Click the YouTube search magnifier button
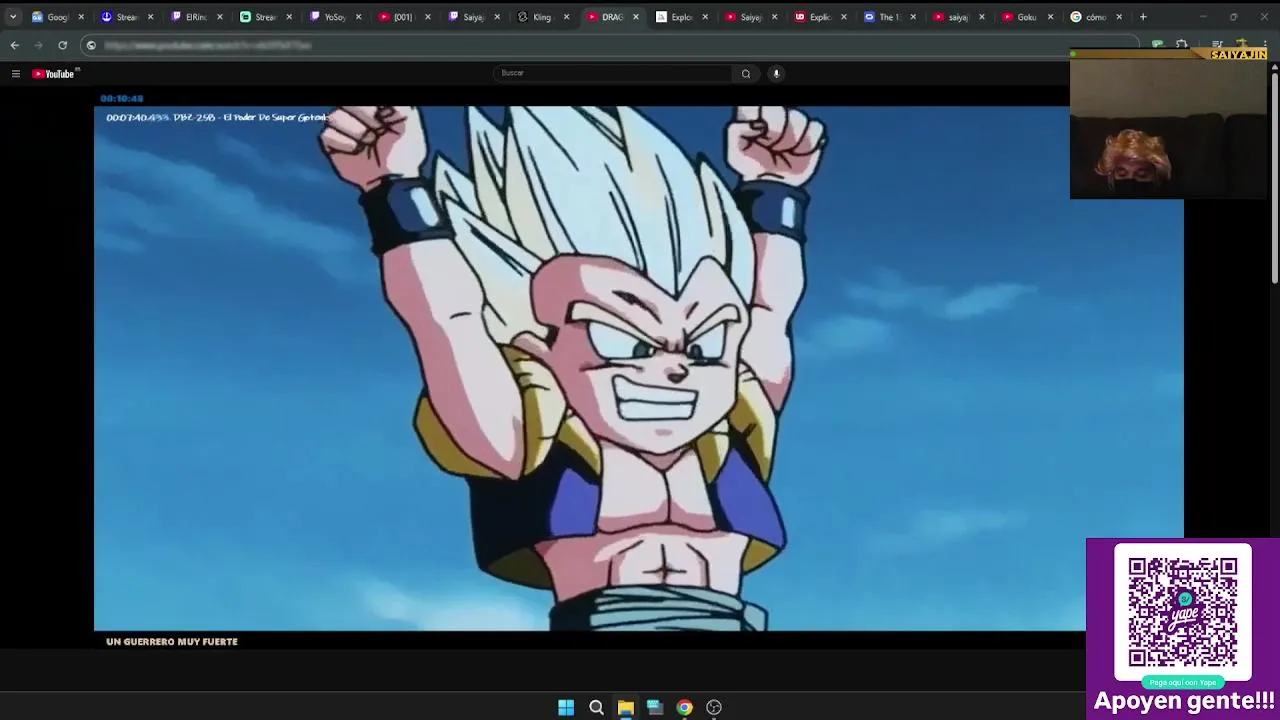 746,73
